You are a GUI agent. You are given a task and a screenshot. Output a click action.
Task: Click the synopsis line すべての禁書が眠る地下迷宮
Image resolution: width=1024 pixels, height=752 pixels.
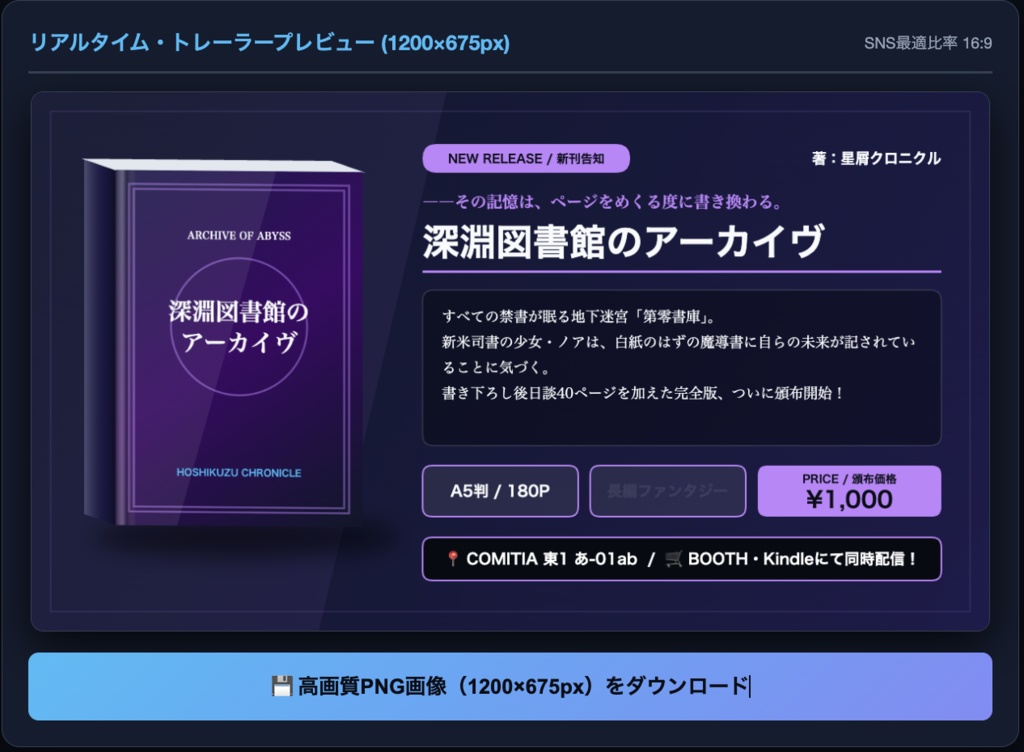point(579,317)
